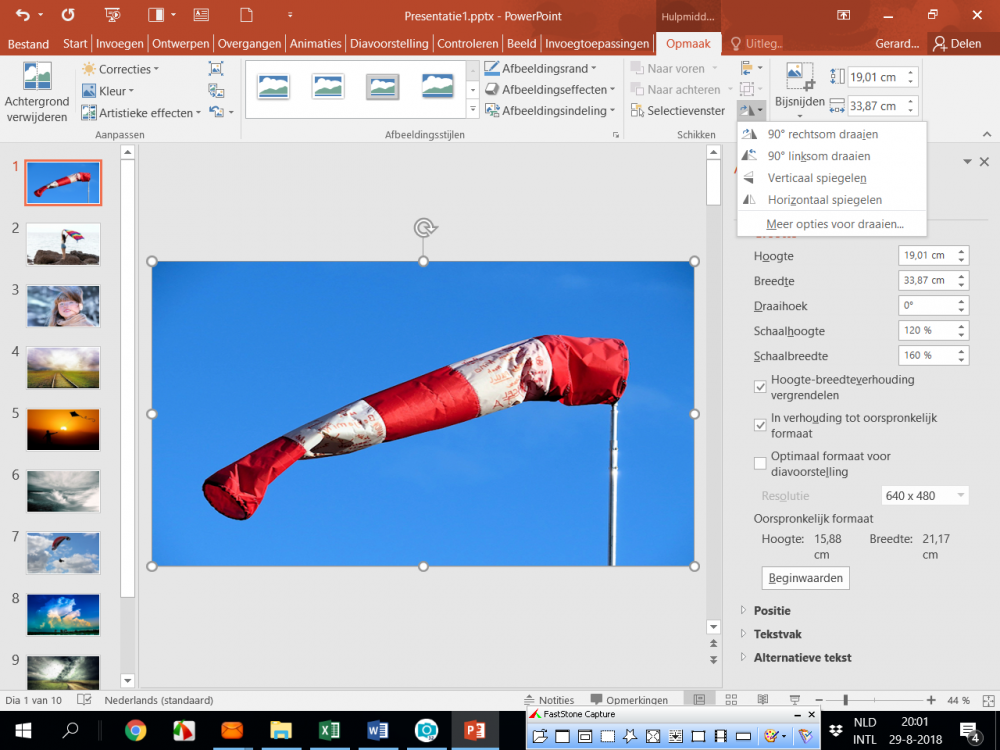The image size is (1000, 750).
Task: Switch to the Invoegen ribbon tab
Action: (120, 44)
